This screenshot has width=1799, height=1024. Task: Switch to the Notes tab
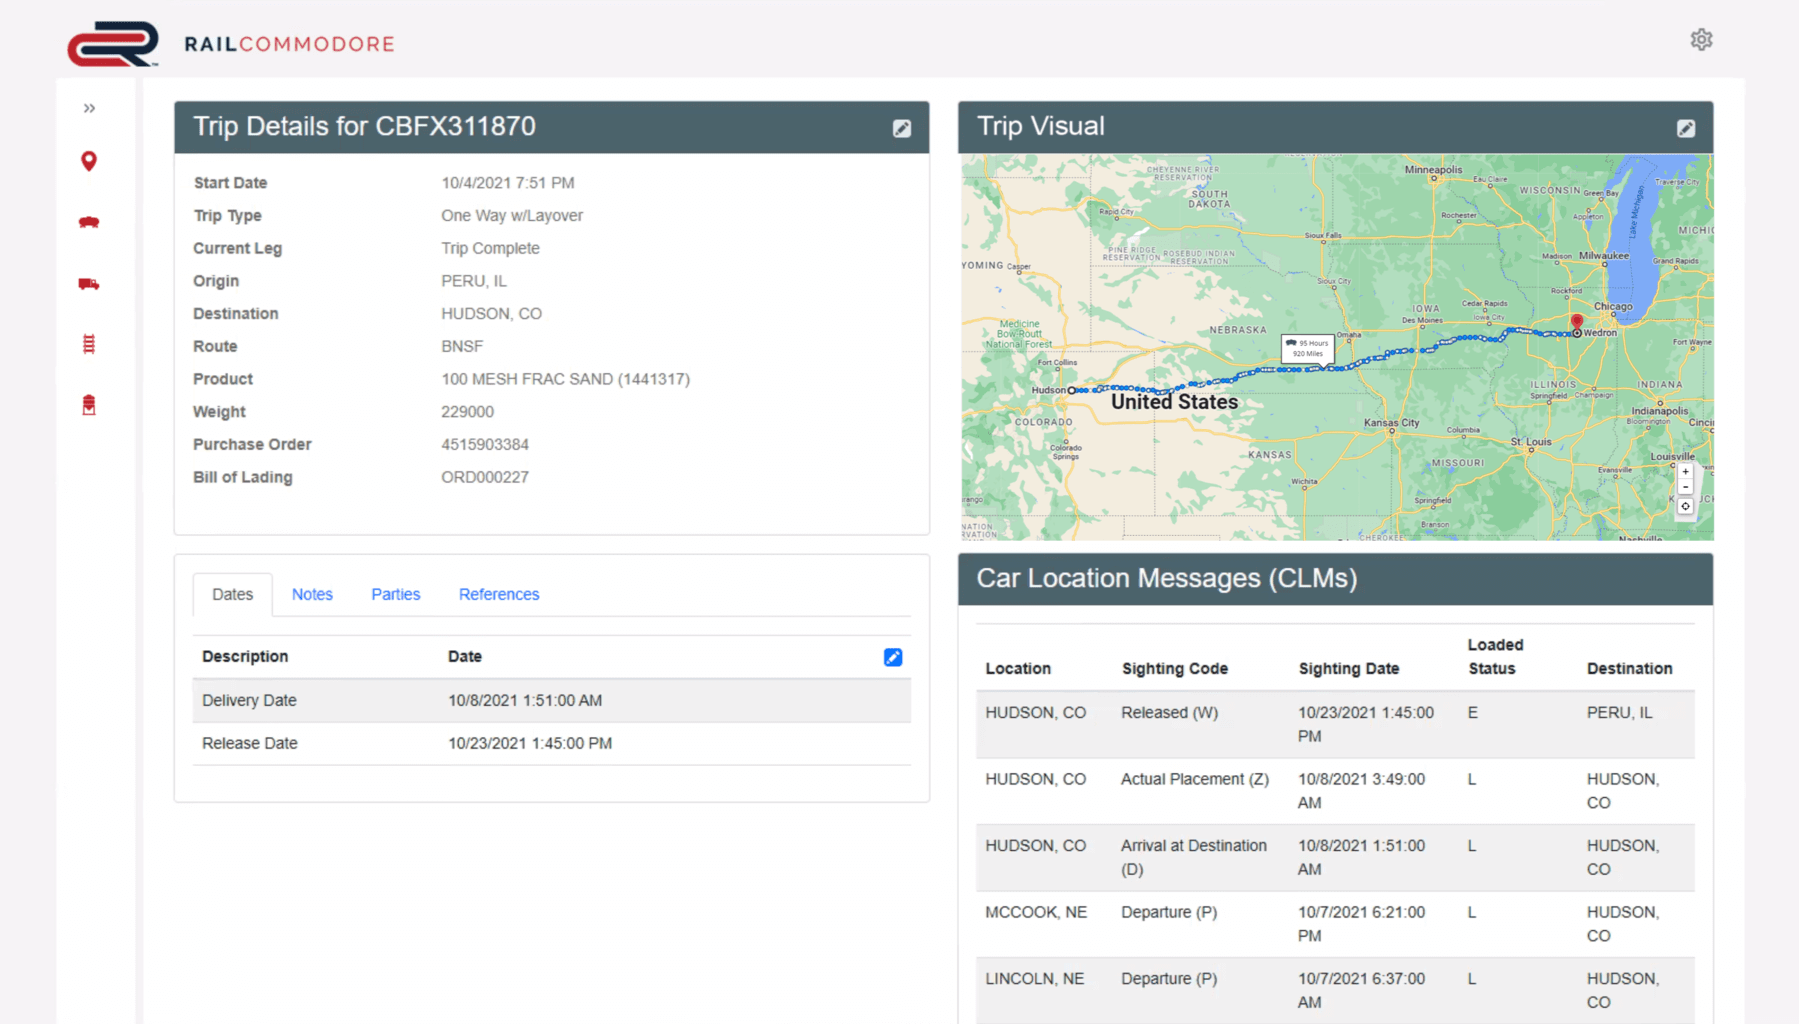pos(312,594)
